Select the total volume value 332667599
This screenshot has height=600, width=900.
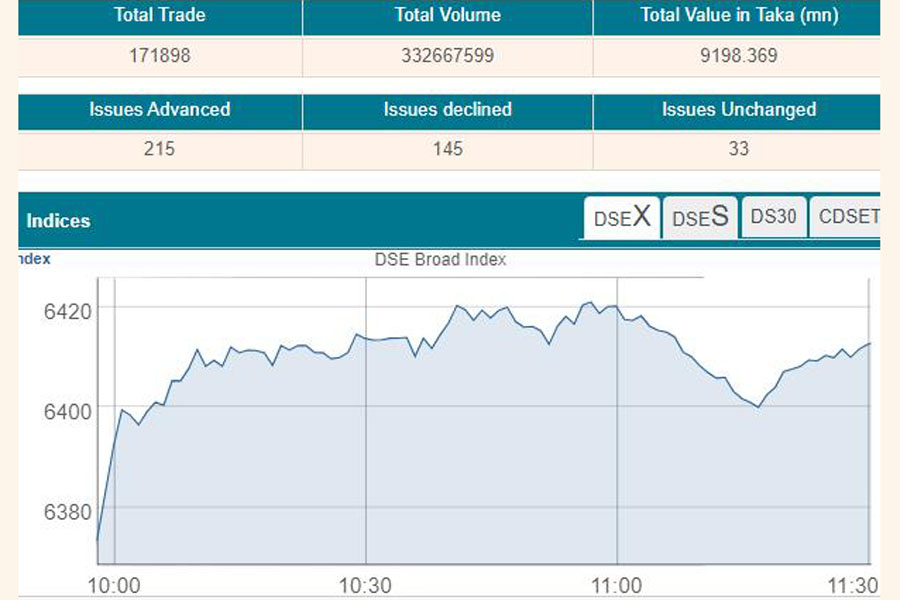(x=447, y=56)
